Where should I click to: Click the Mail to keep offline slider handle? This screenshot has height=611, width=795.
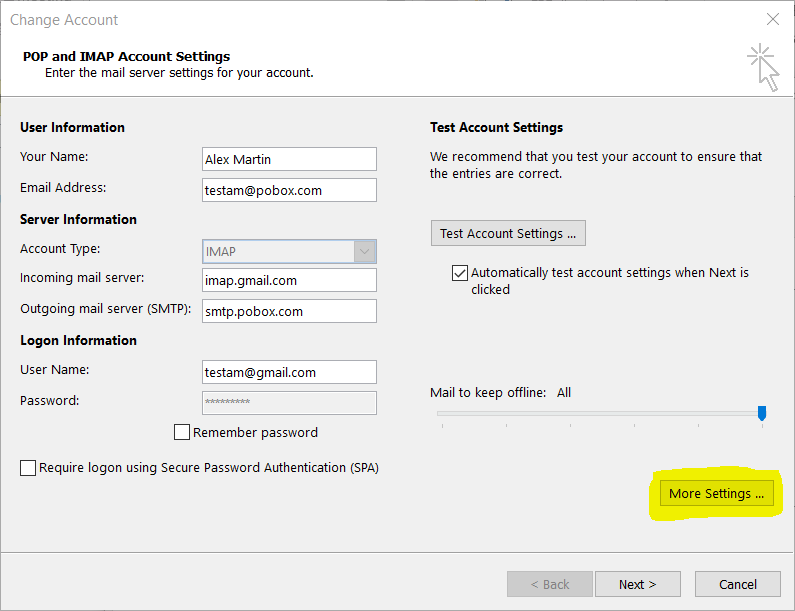click(762, 413)
